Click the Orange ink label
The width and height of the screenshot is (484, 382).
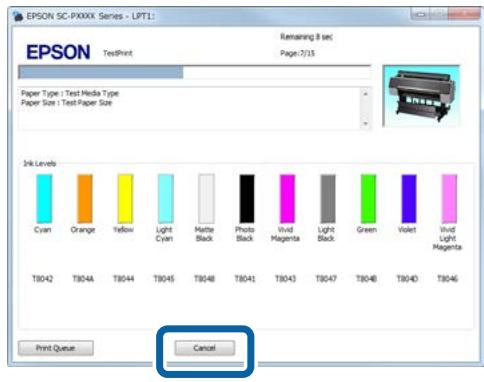[83, 230]
